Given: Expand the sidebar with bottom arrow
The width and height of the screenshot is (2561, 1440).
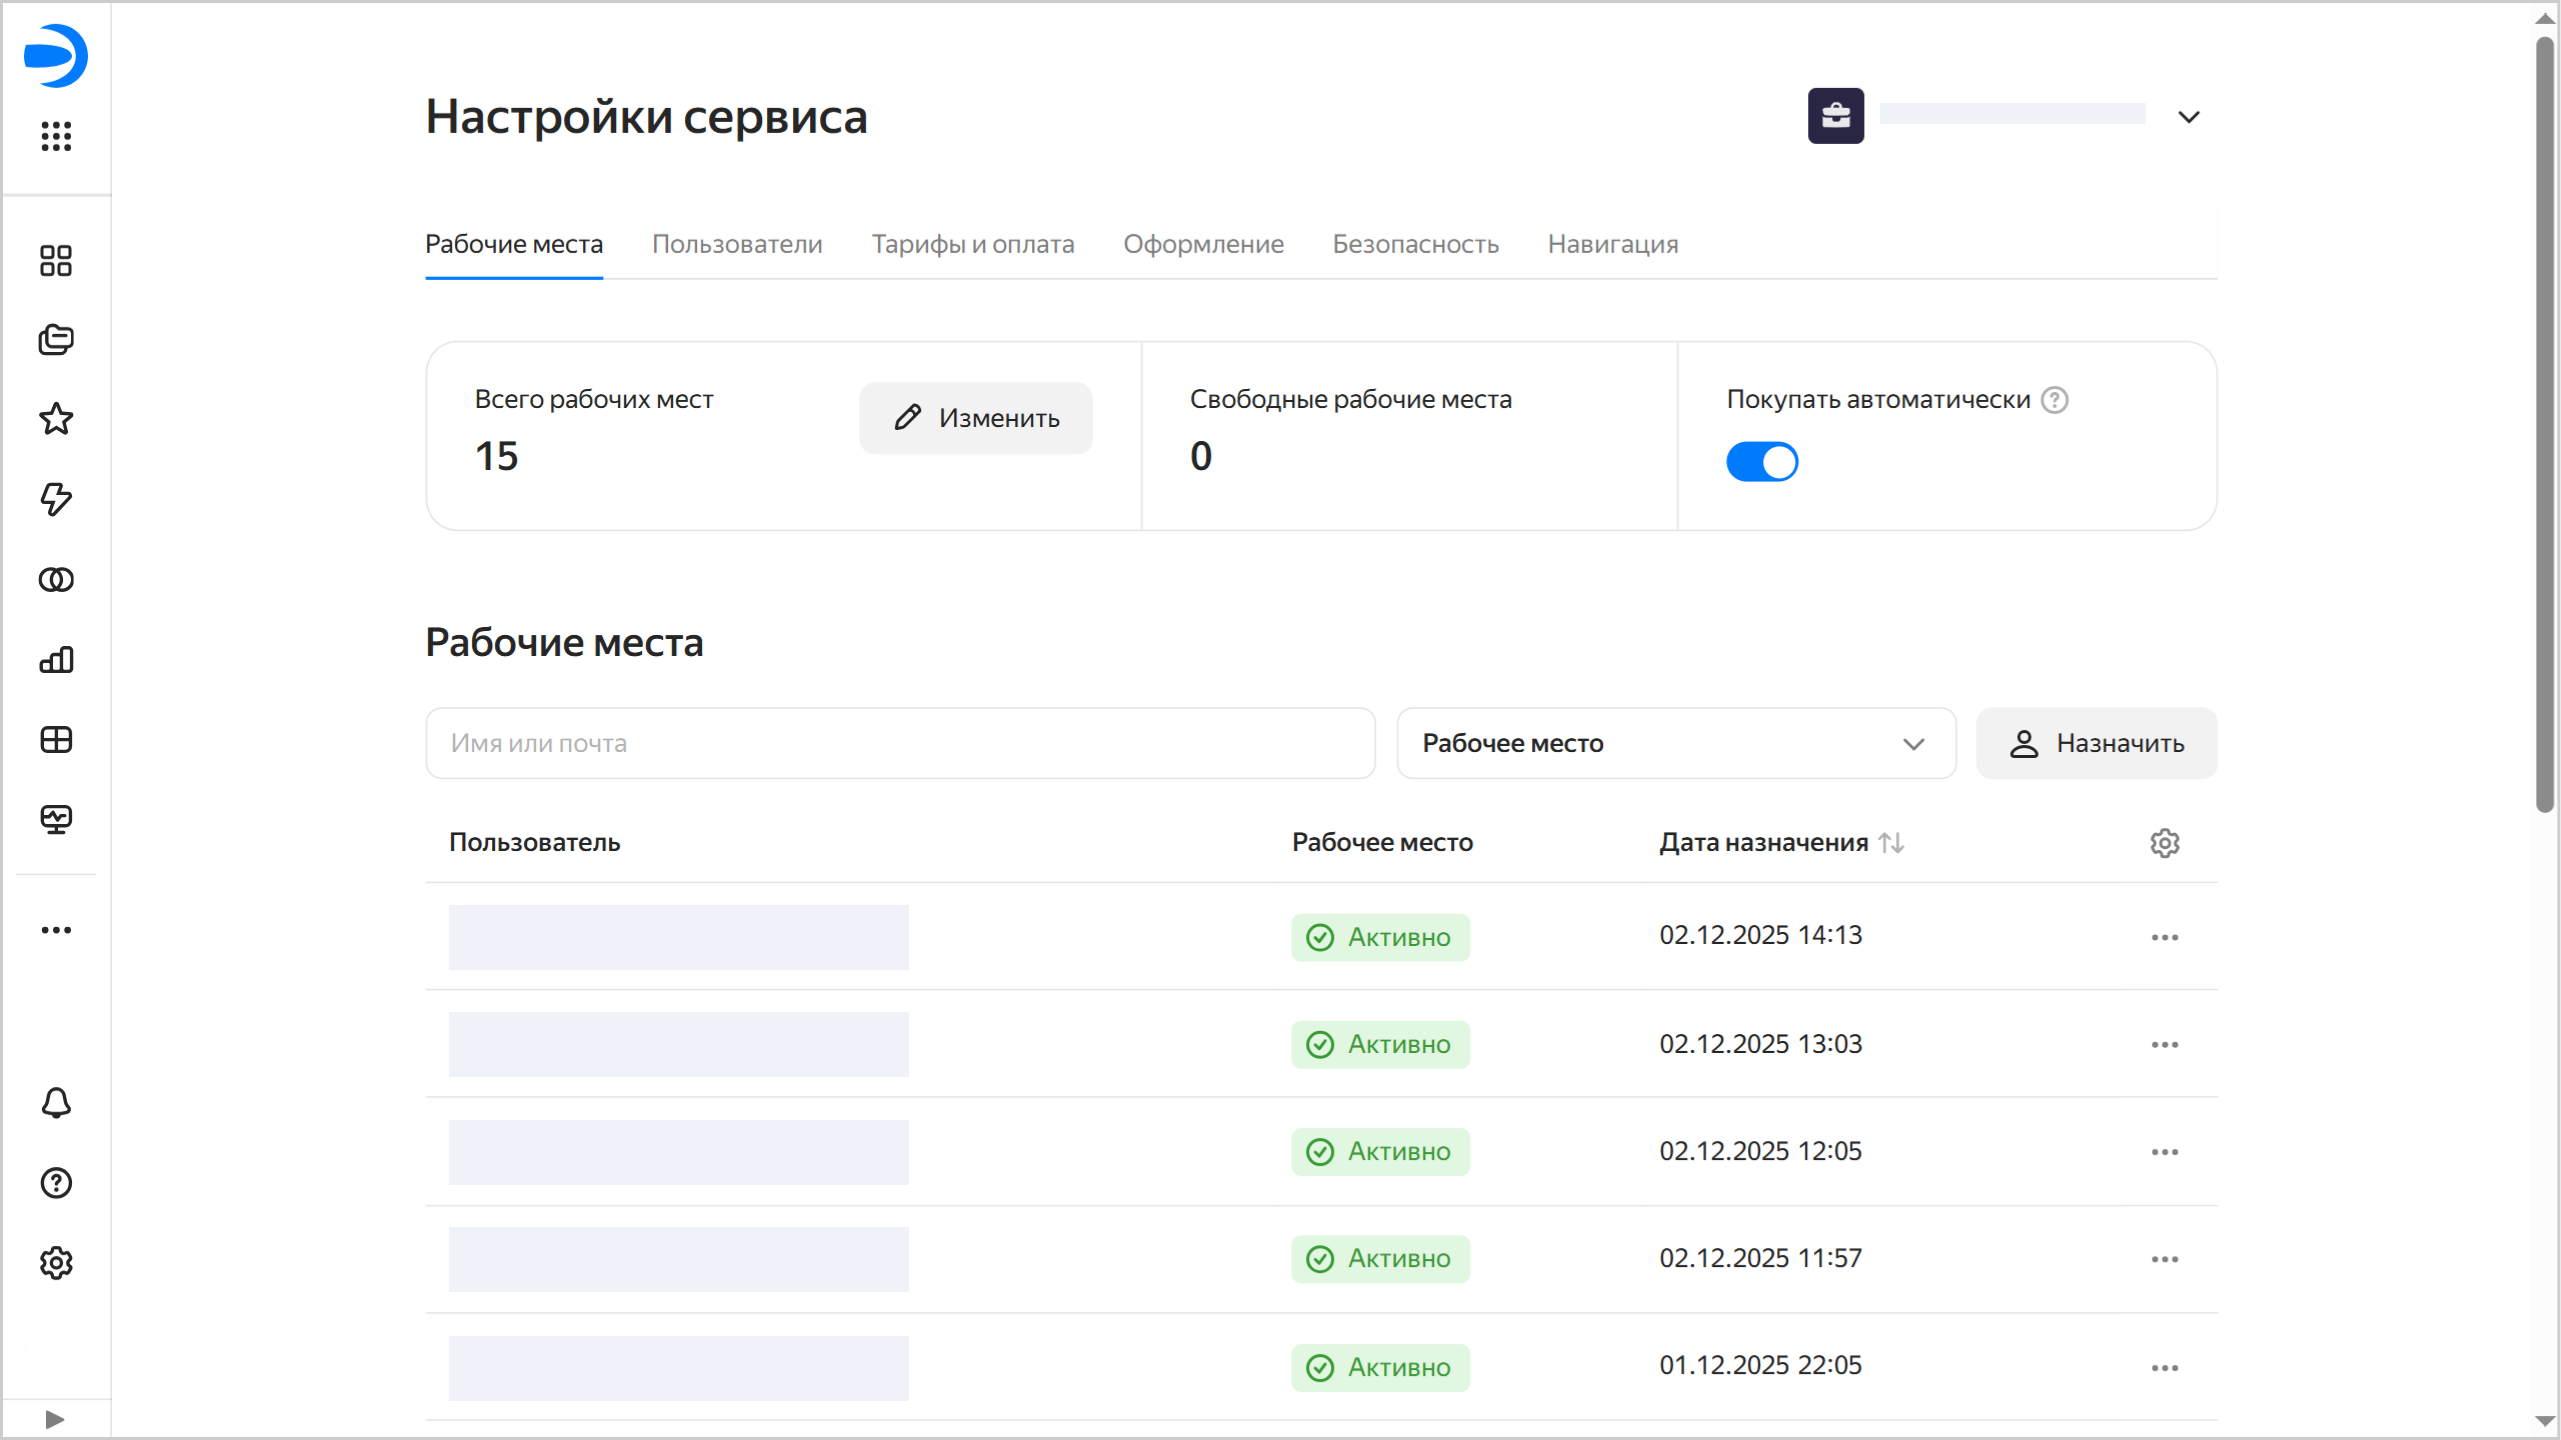Looking at the screenshot, I should tap(55, 1419).
